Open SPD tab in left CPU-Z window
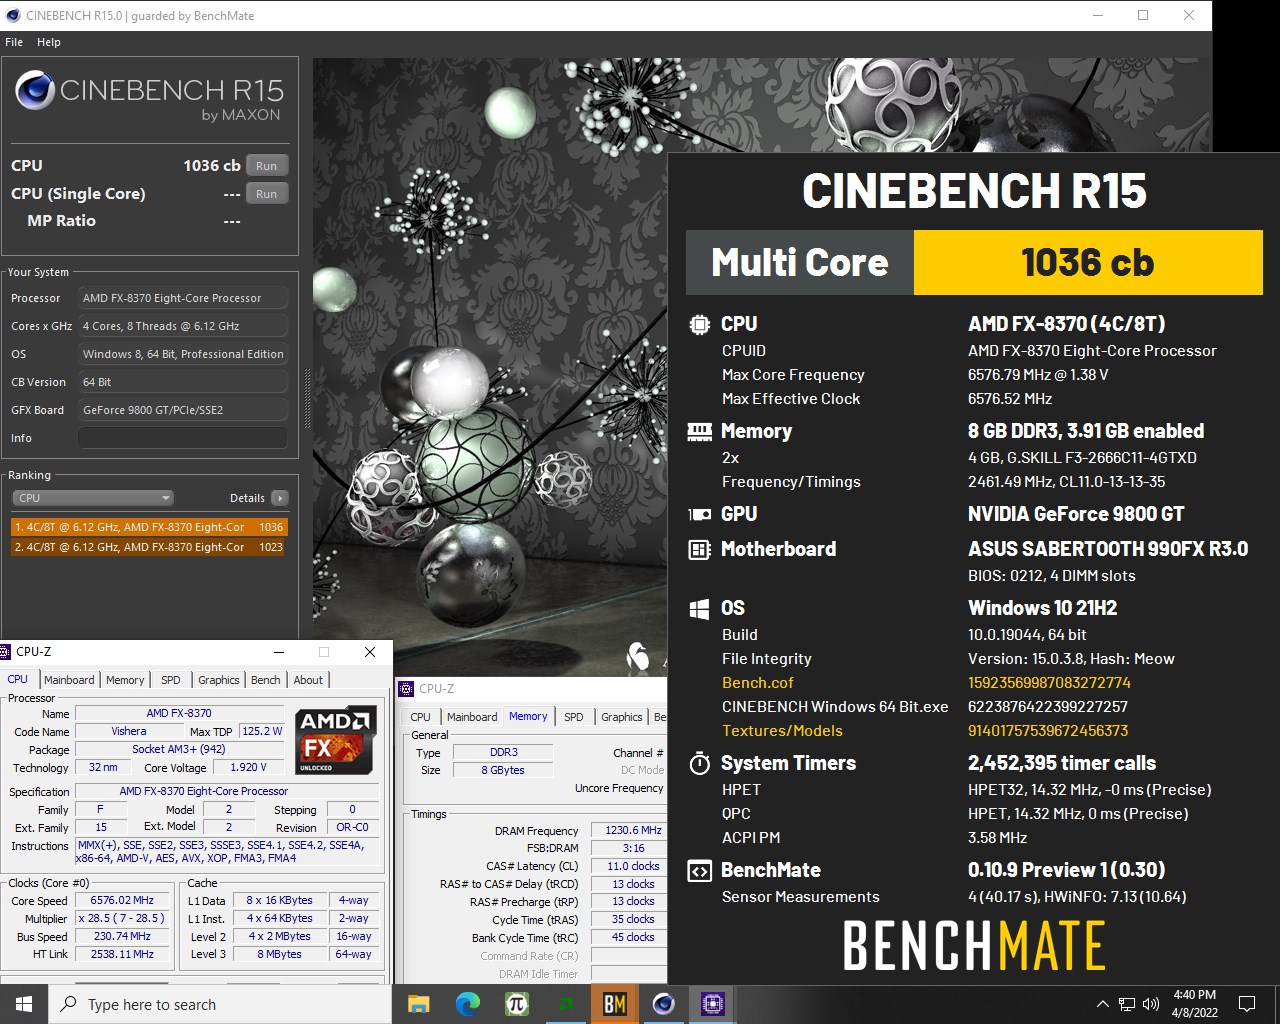The width and height of the screenshot is (1280, 1024). pos(171,680)
